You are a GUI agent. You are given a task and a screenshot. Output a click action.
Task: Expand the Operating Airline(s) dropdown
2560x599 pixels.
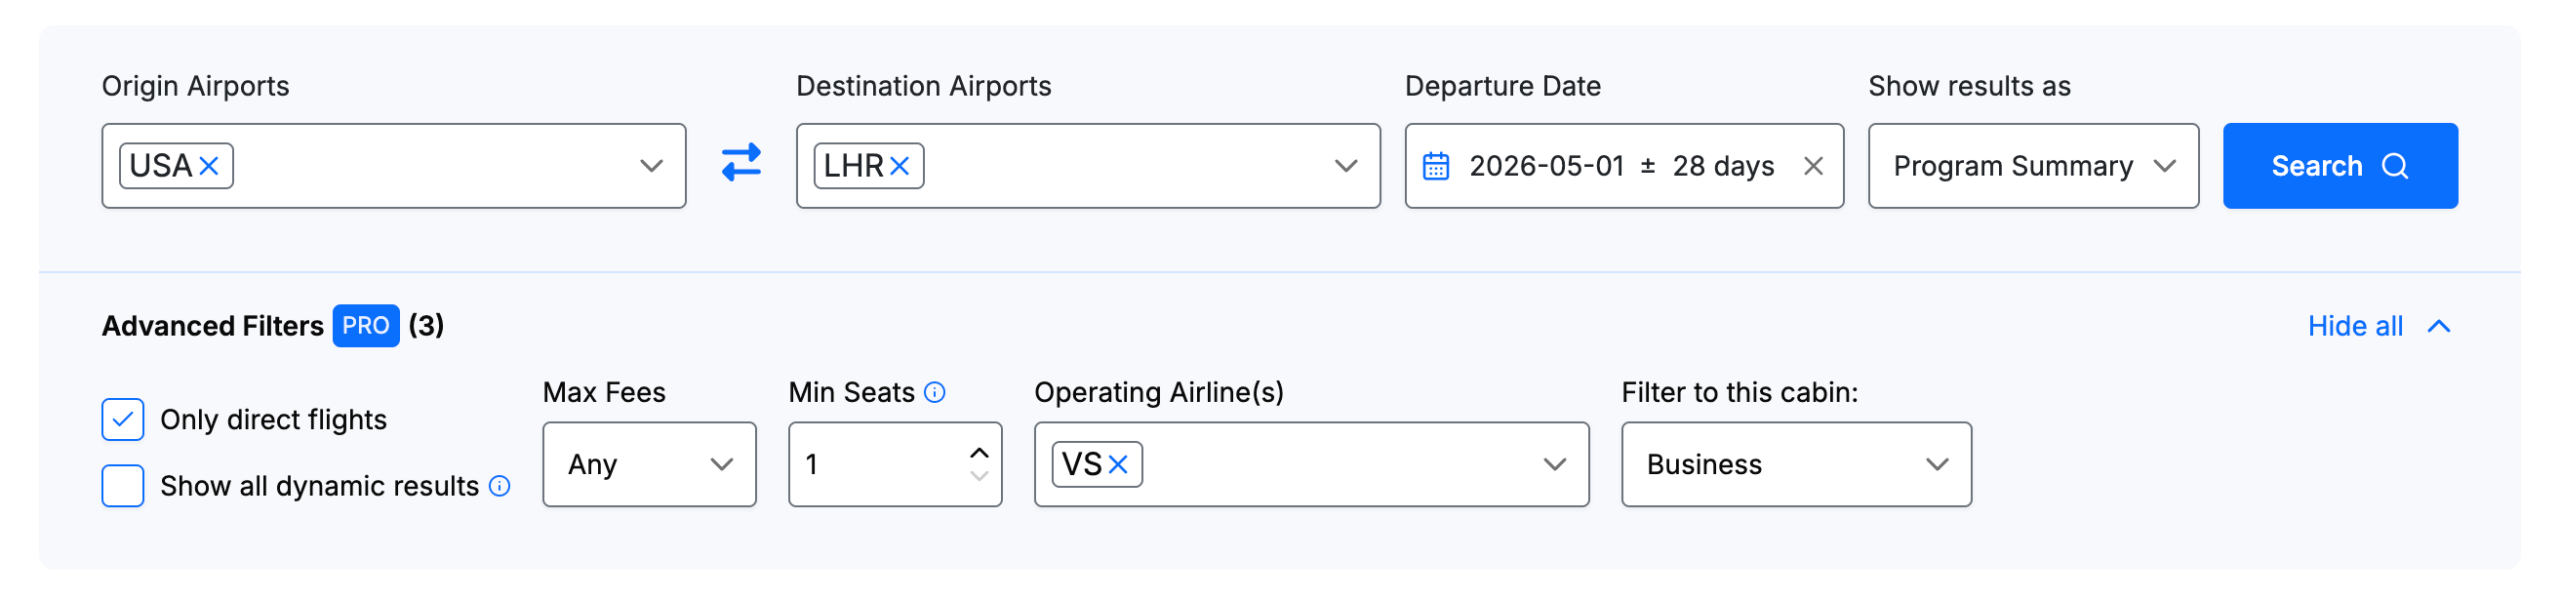(1553, 465)
